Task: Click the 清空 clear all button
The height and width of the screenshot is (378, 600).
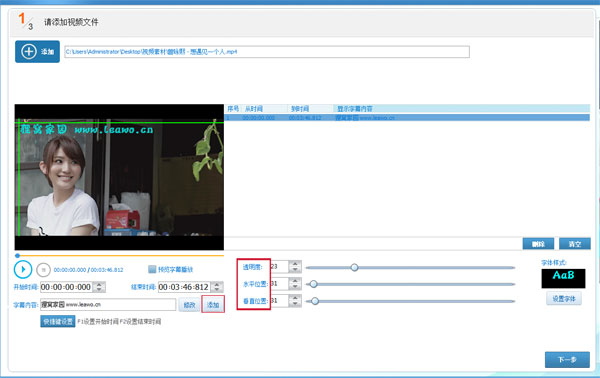Action: (575, 244)
